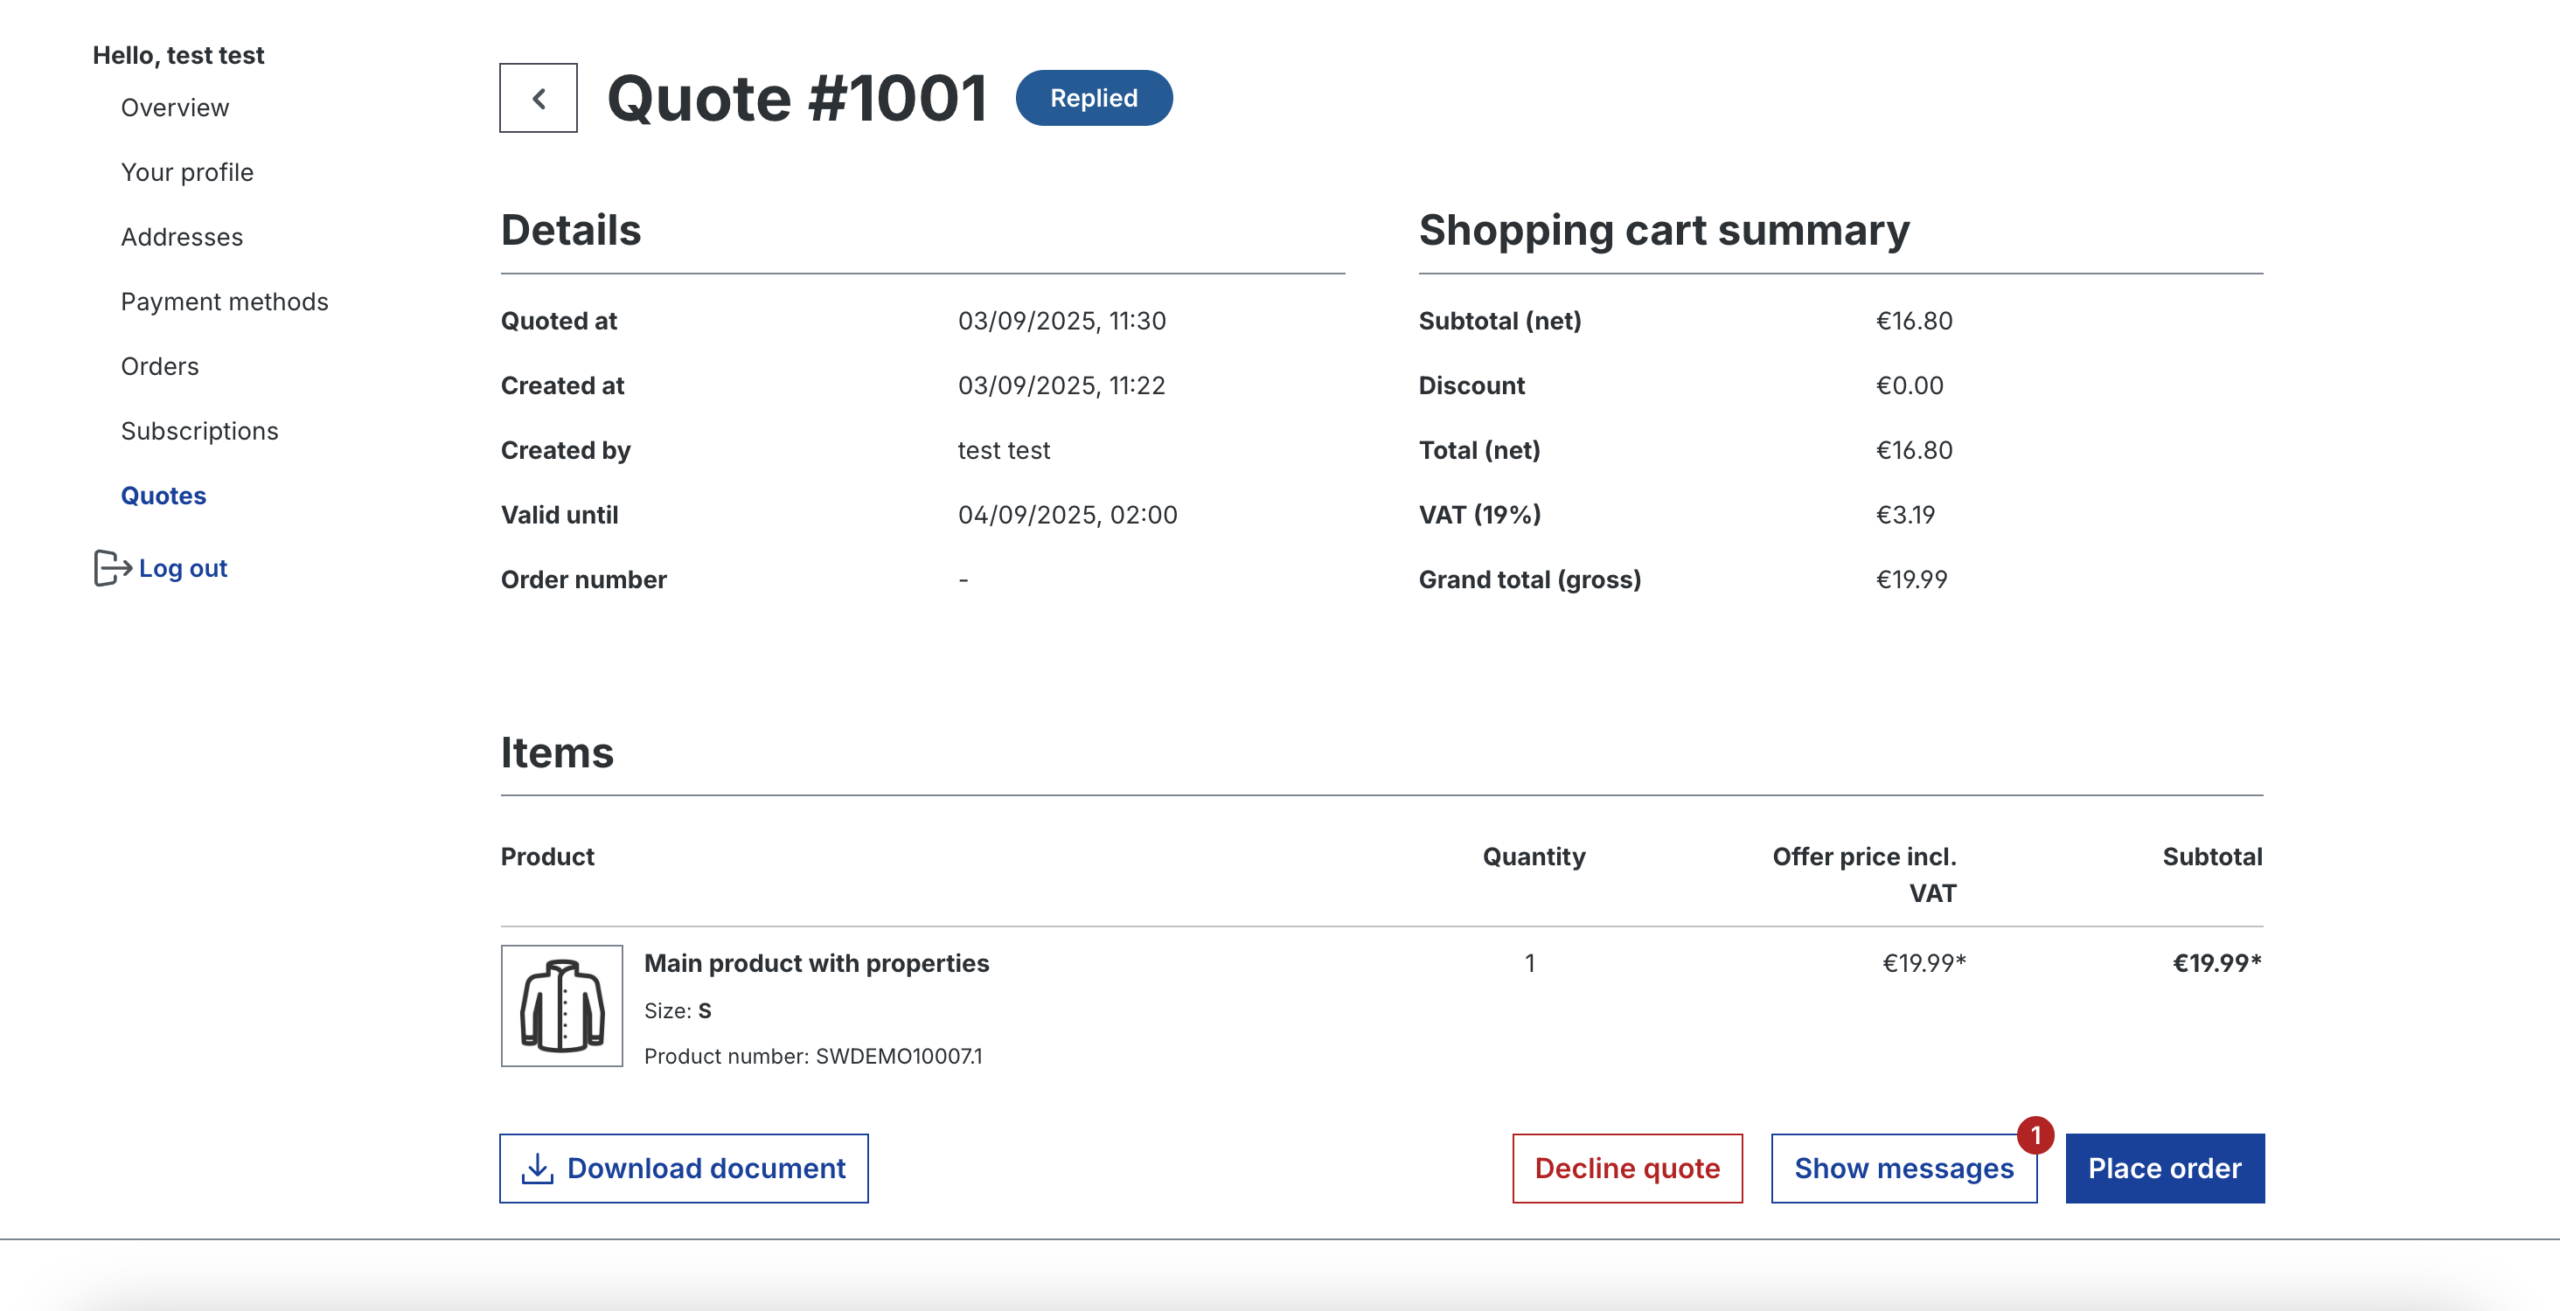Click the download arrow icon

pos(537,1168)
